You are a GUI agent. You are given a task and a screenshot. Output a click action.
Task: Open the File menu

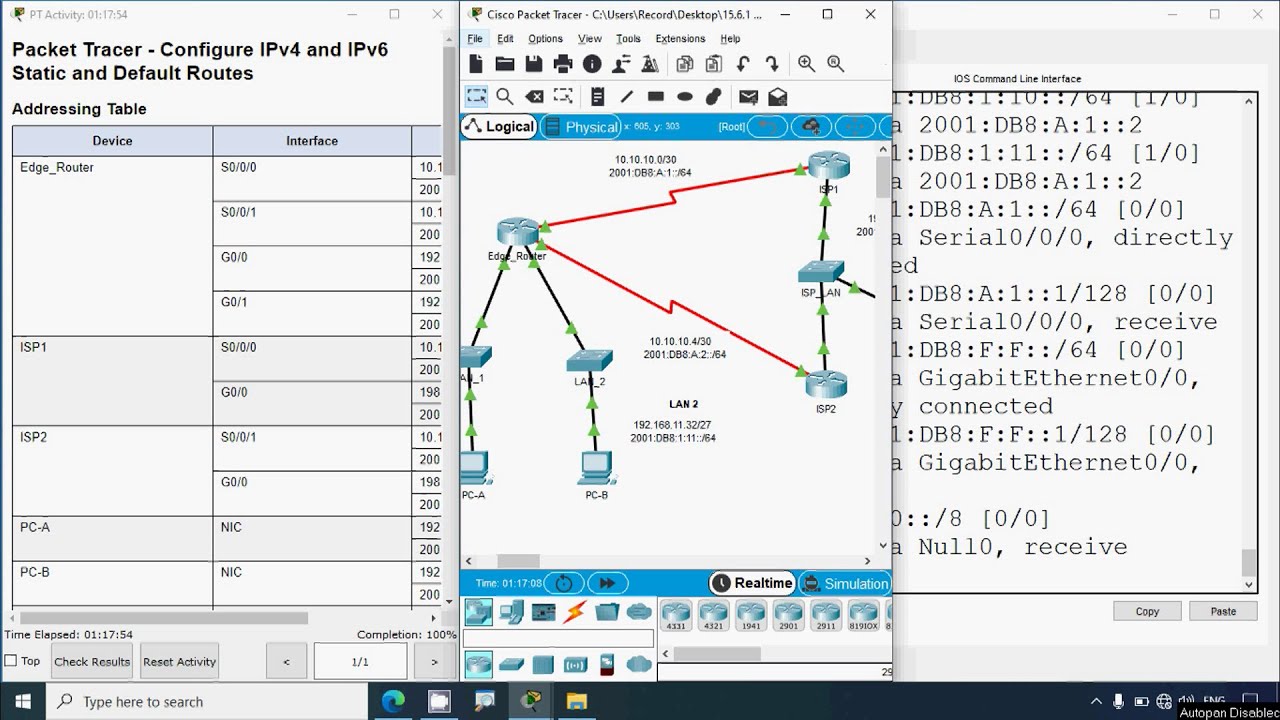pos(475,39)
